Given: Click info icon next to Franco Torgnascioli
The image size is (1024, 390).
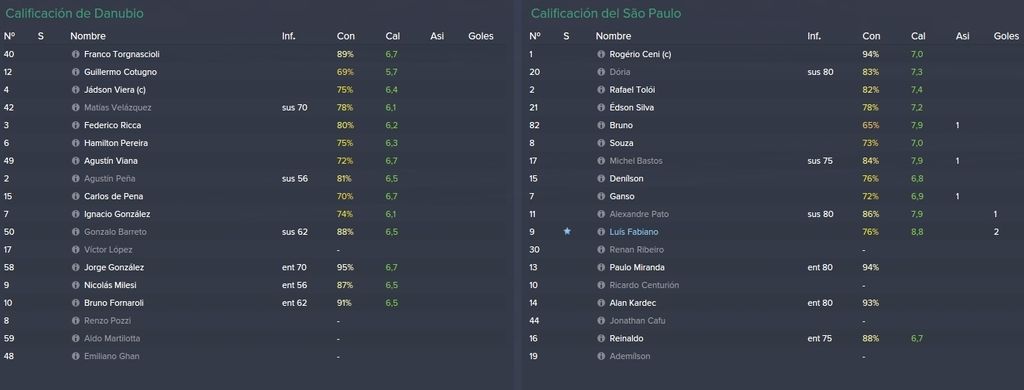Looking at the screenshot, I should 75,54.
